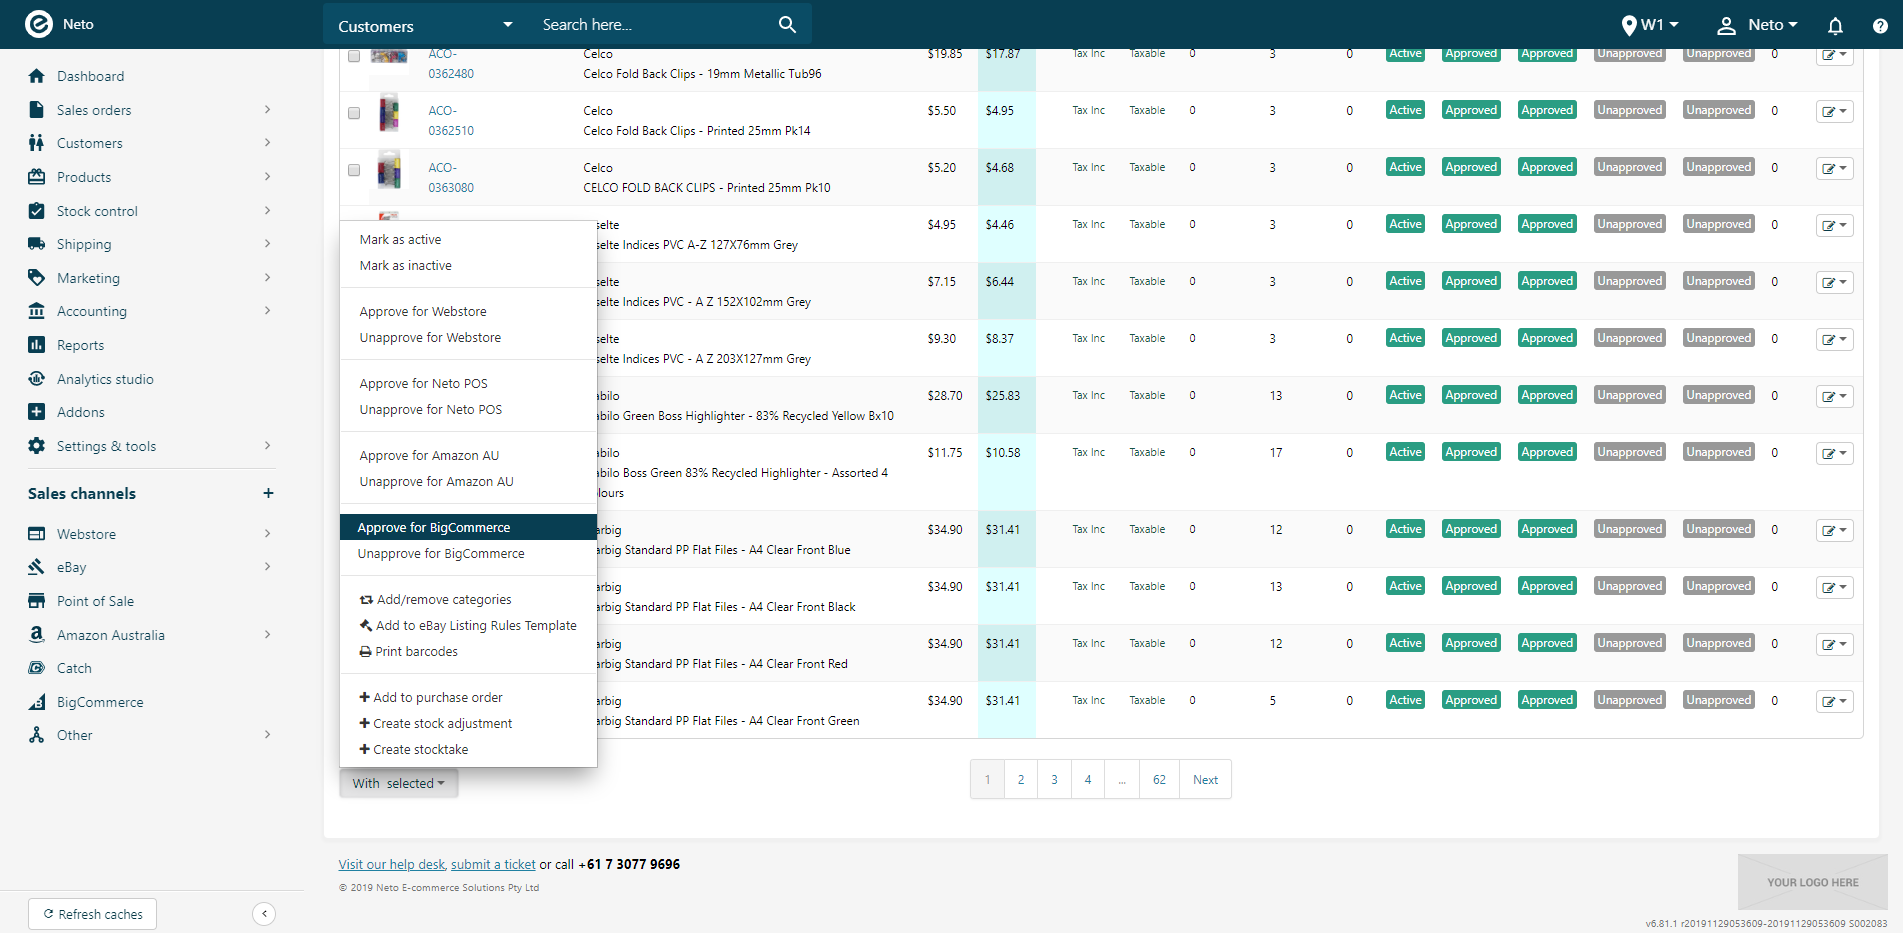Viewport: 1903px width, 933px height.
Task: Choose Approve for BigCommerce
Action: [x=469, y=527]
